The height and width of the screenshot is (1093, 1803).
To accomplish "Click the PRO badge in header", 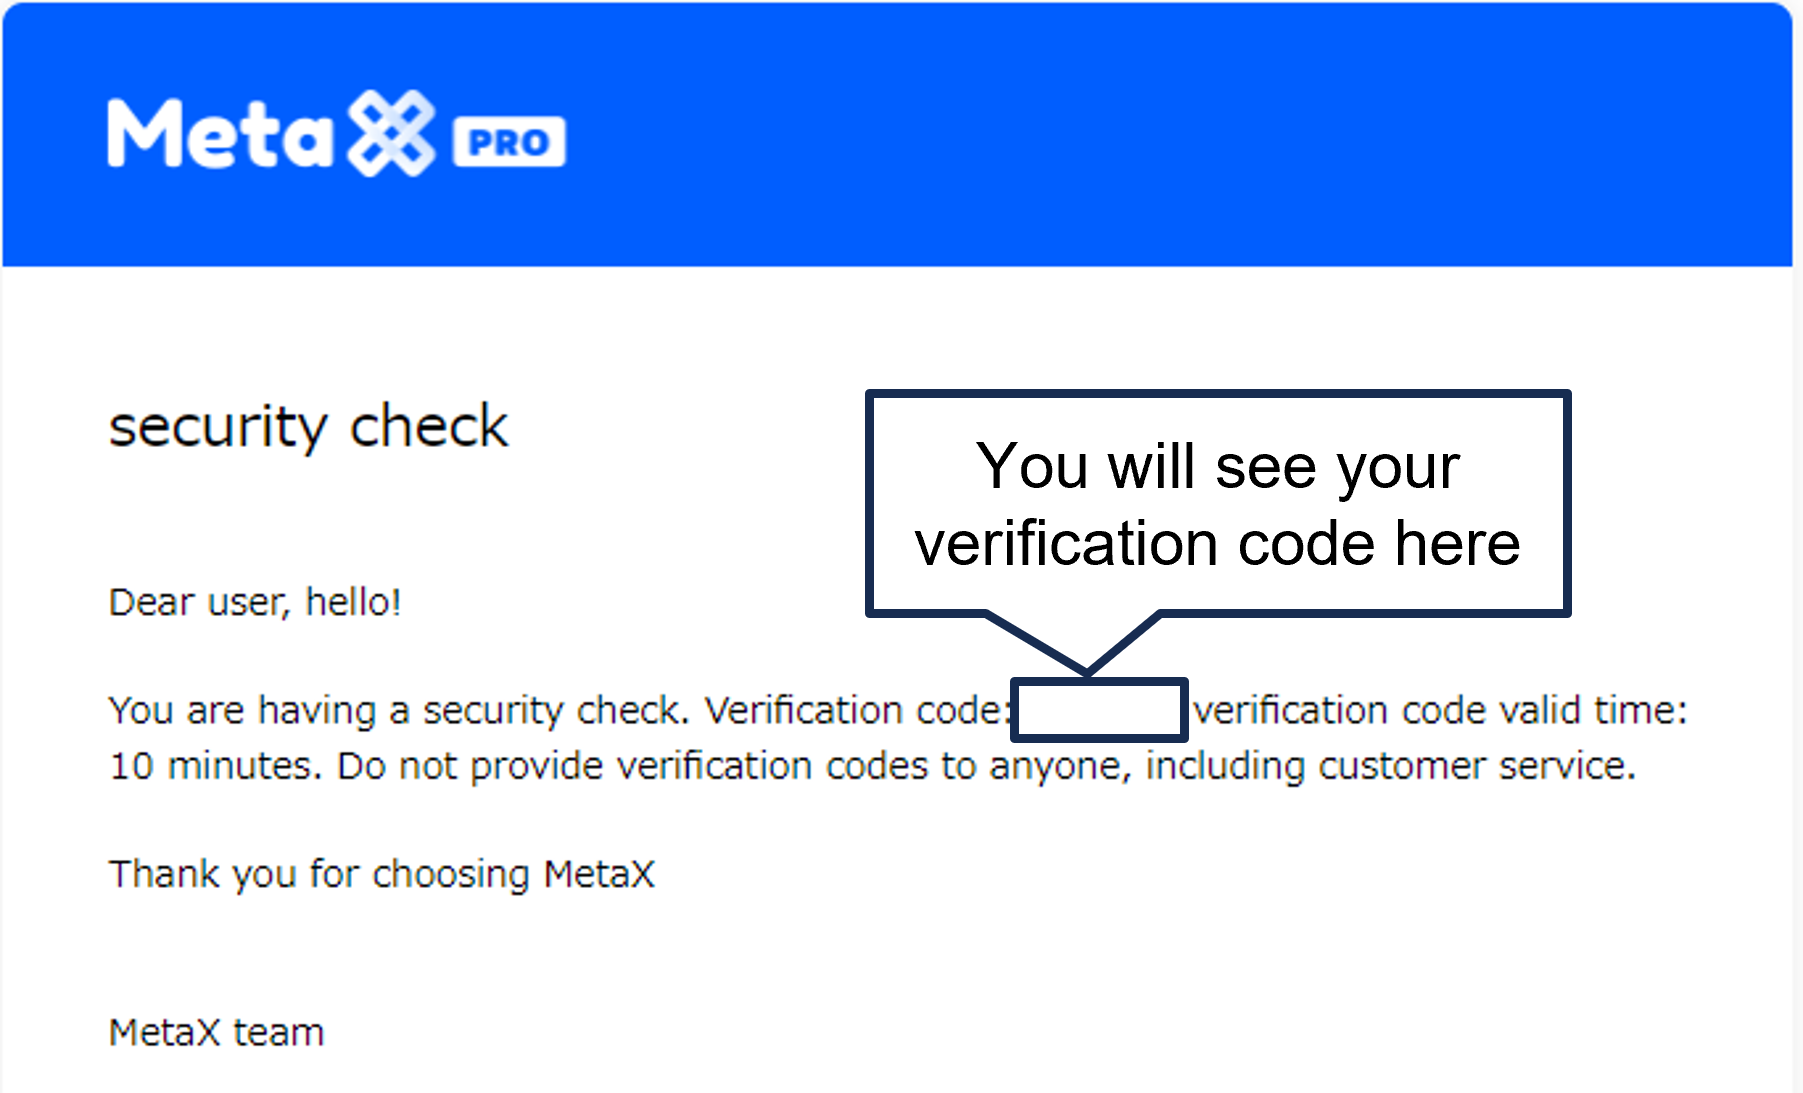I will [509, 142].
